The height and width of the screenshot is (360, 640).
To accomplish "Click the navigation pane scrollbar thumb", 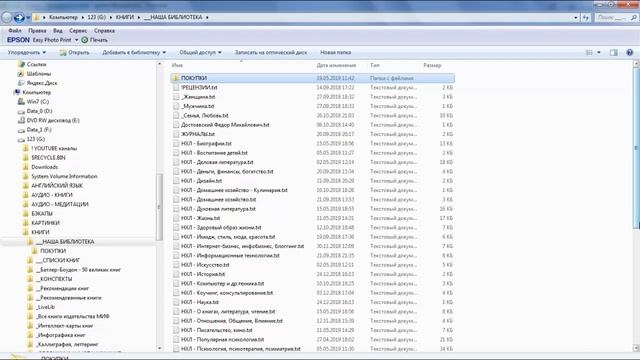I will coord(159,207).
